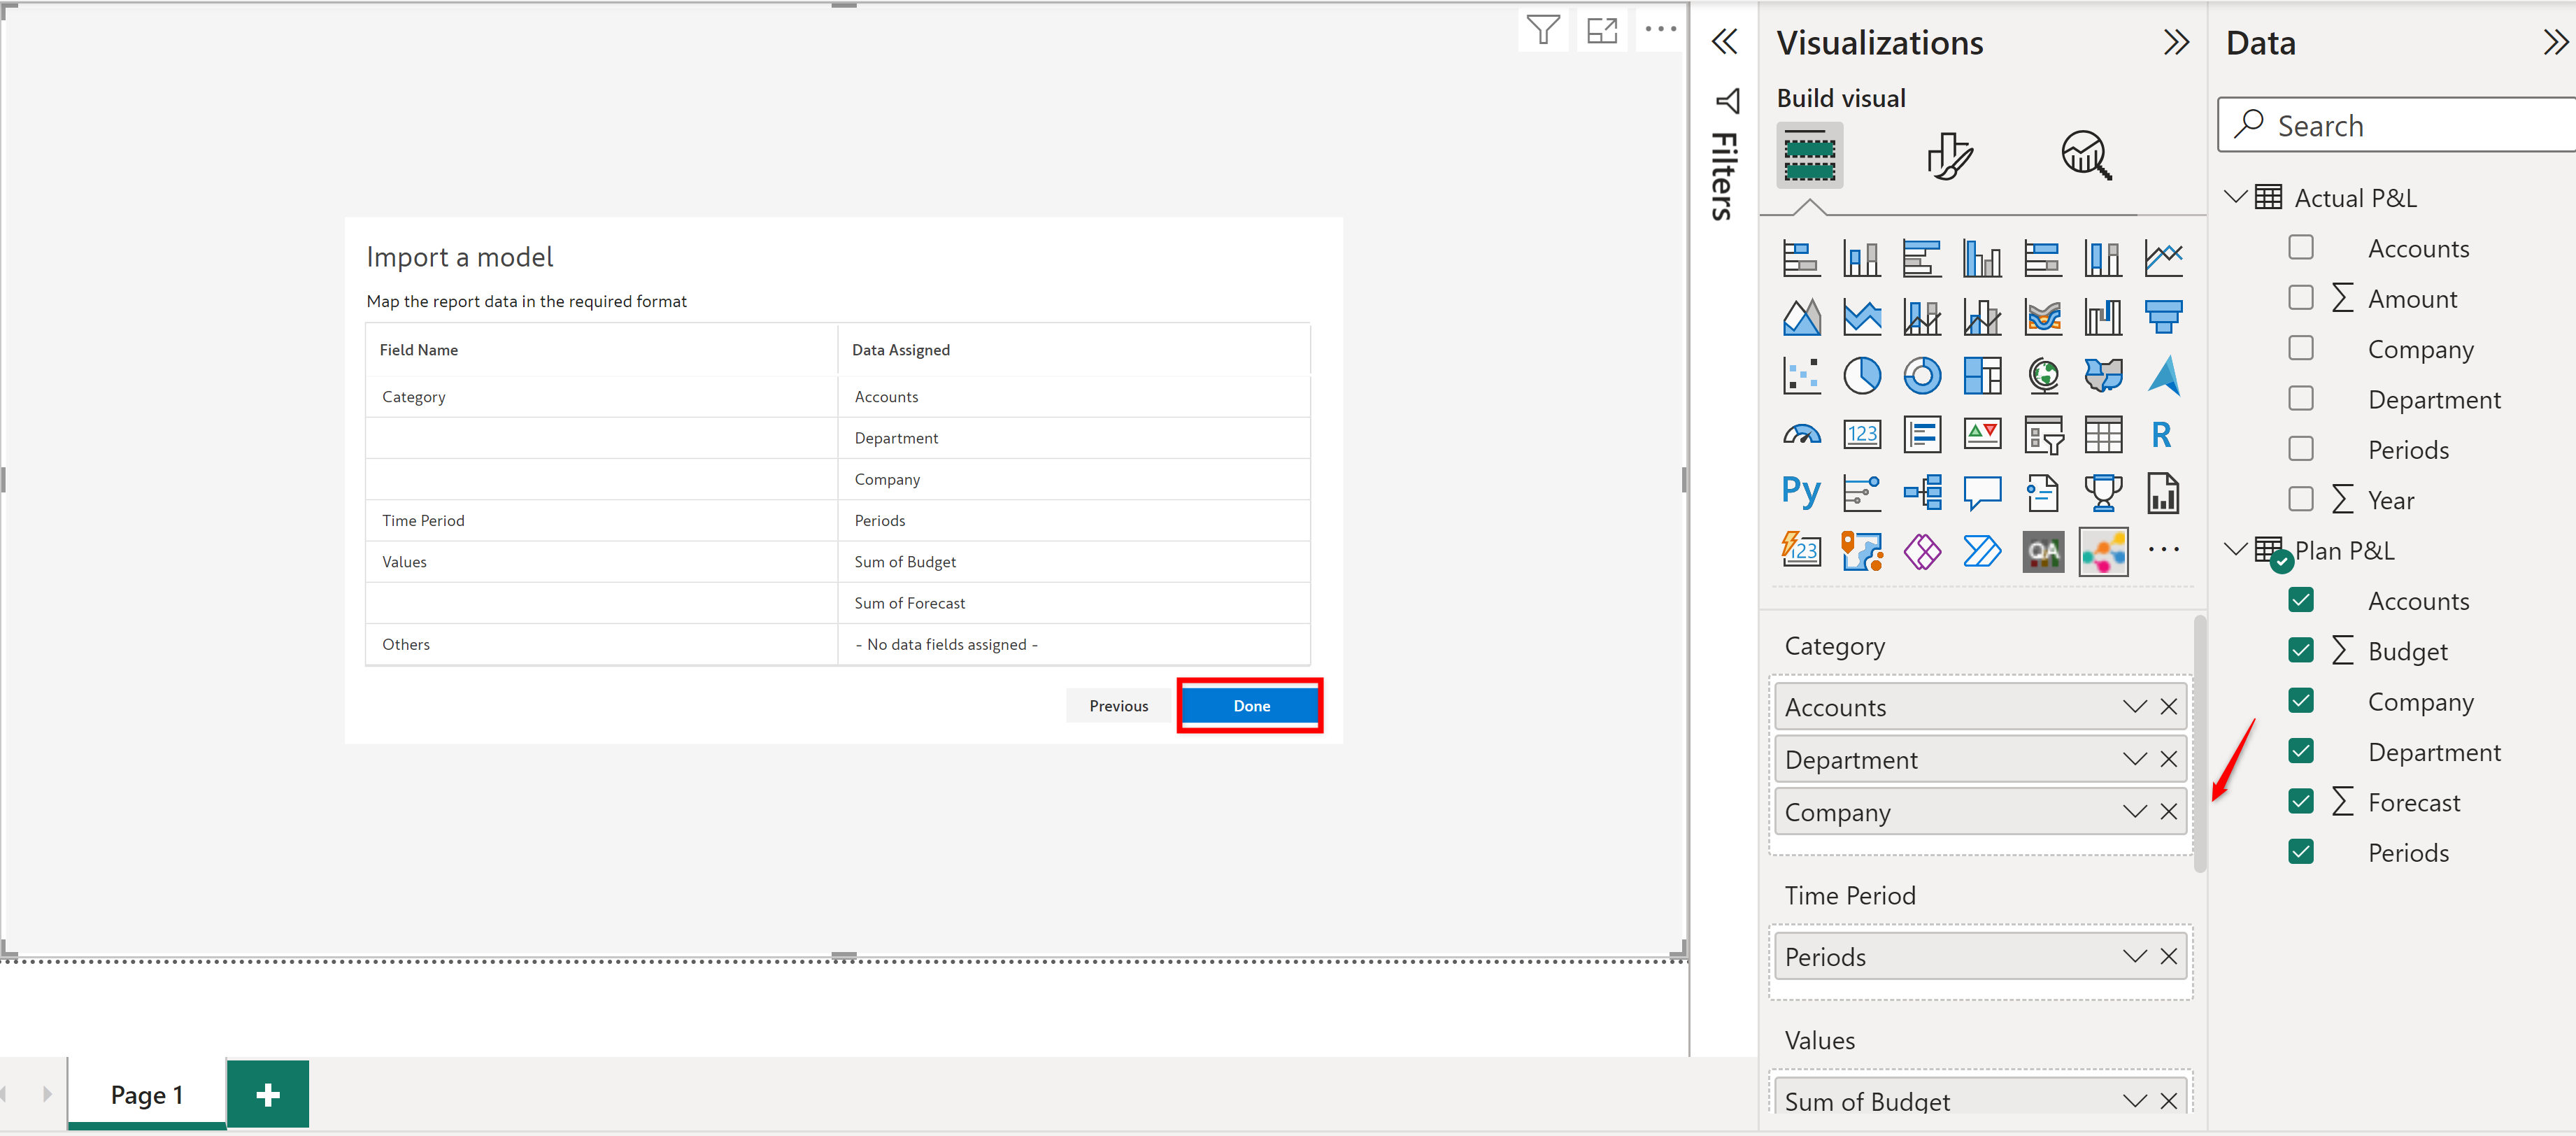Open the Format visual paintbrush pane
Viewport: 2576px width, 1136px height.
click(1948, 156)
